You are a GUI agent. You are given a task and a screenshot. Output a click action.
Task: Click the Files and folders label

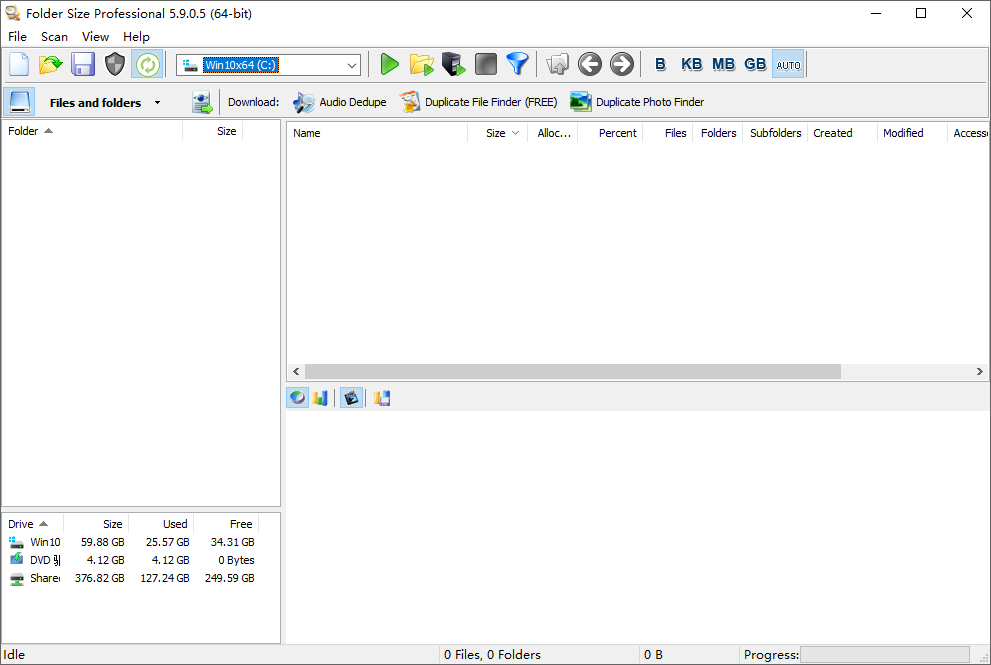95,102
